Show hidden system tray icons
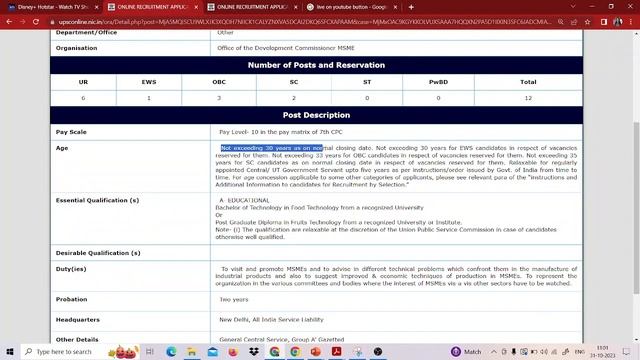Image resolution: width=640 pixels, height=360 pixels. [493, 352]
